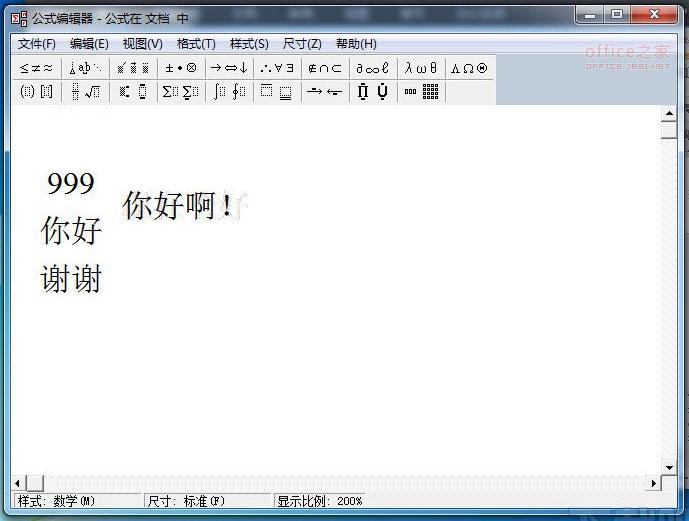Place cursor in the 999 text
Image resolution: width=689 pixels, height=521 pixels.
pyautogui.click(x=71, y=183)
